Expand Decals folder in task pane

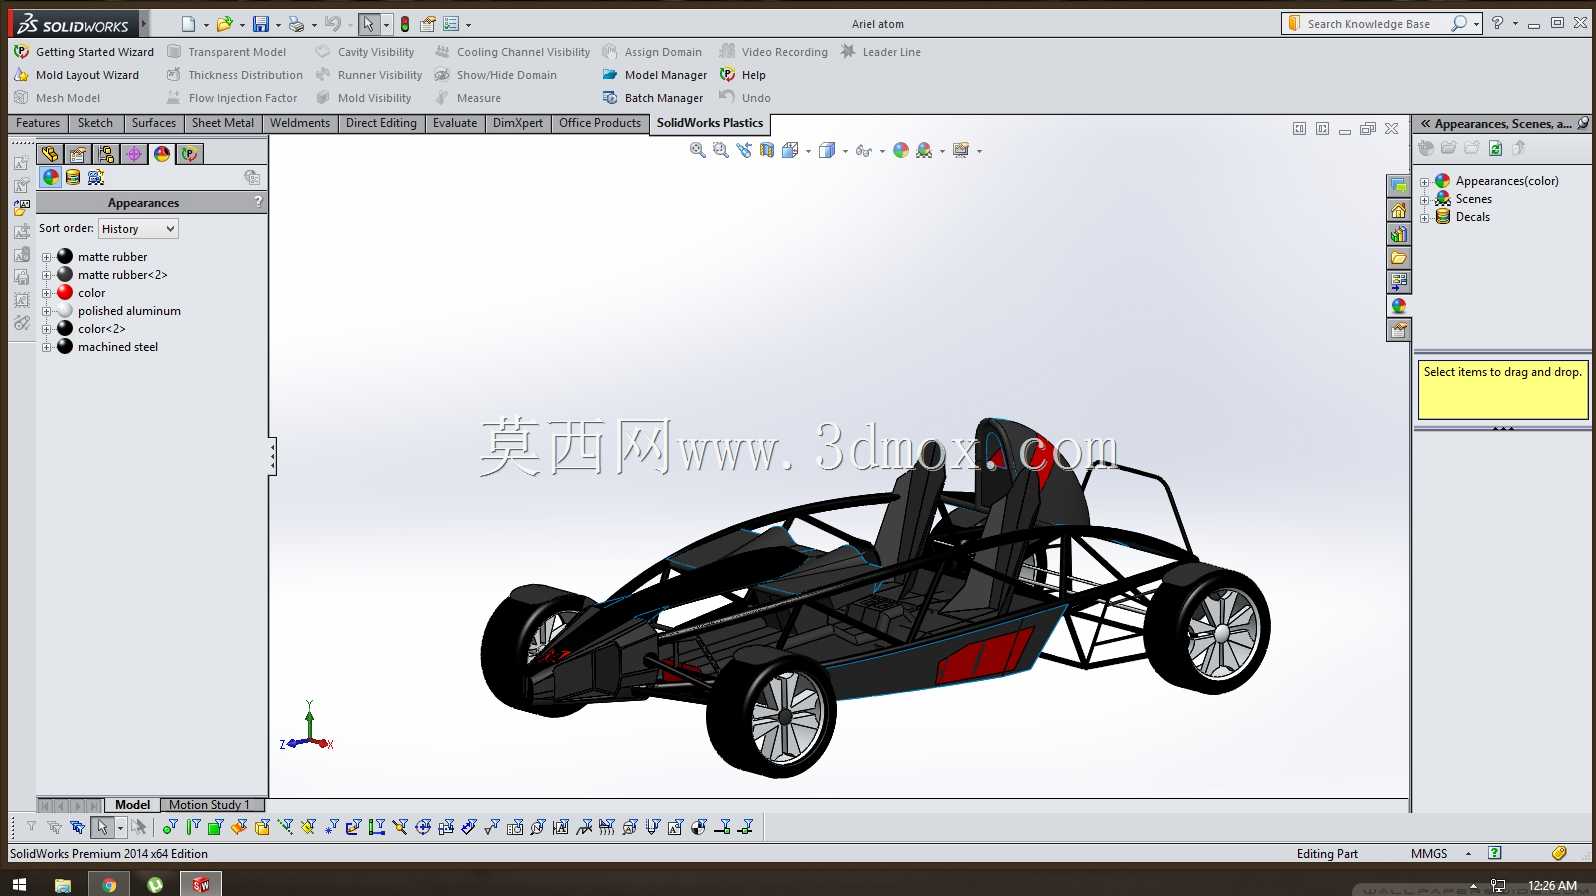click(x=1425, y=218)
